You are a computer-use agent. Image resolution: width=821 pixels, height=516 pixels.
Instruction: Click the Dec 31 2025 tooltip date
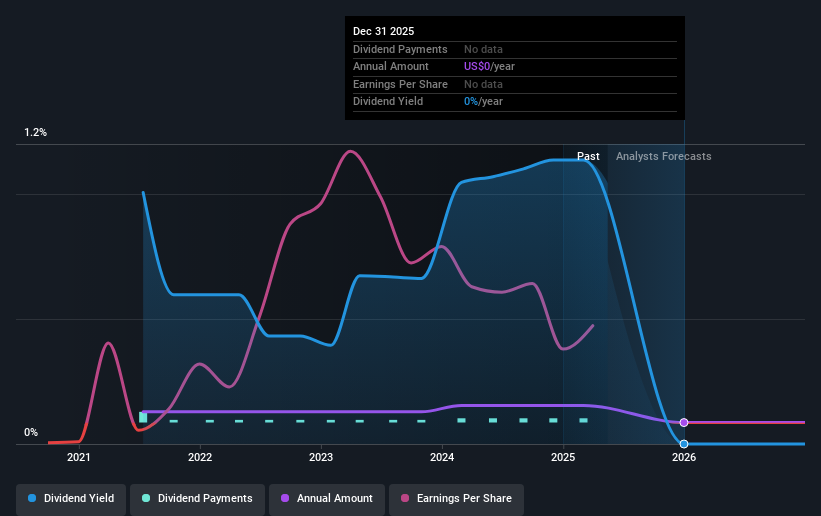tap(383, 31)
